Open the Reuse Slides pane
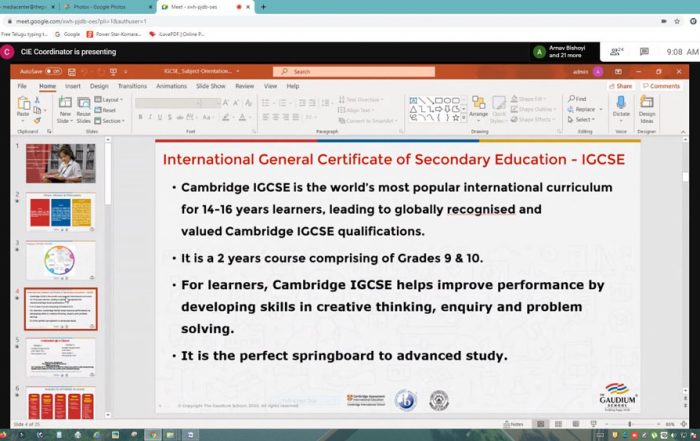 pos(83,109)
